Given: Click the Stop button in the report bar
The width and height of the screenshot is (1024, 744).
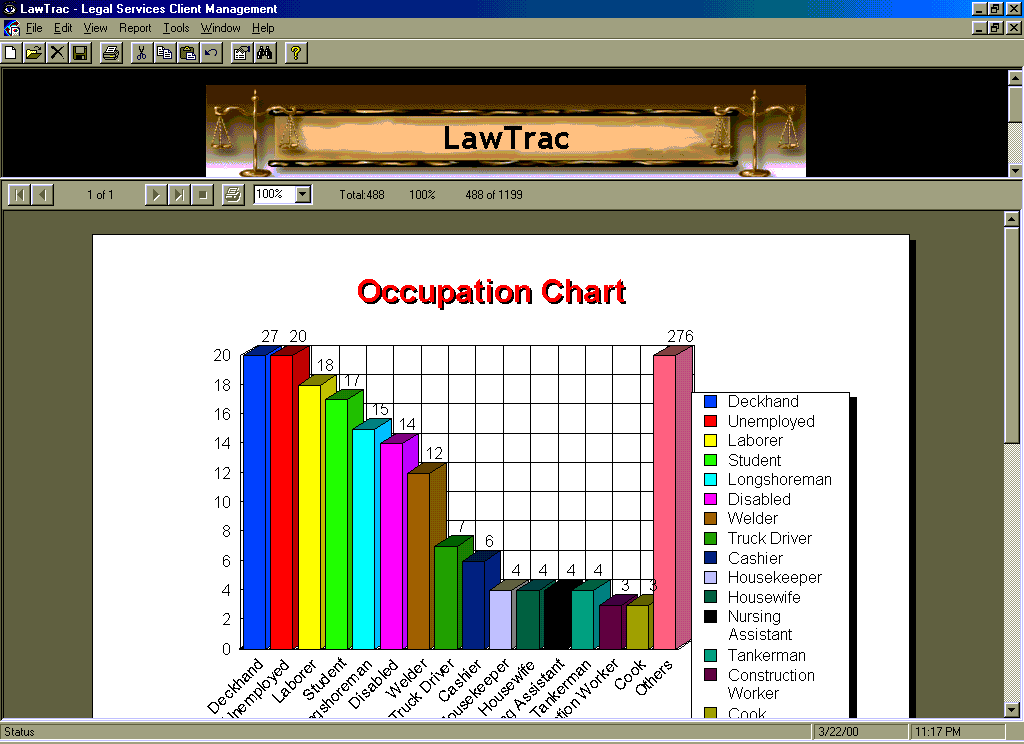Looking at the screenshot, I should [202, 195].
